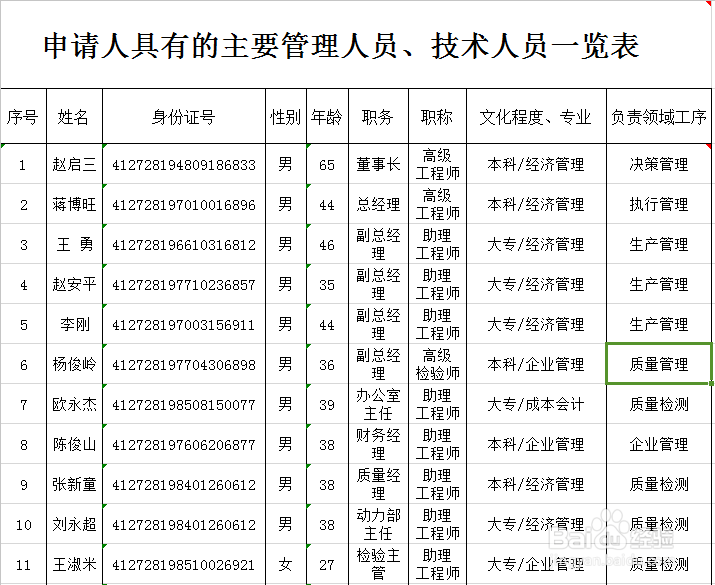The image size is (715, 585).
Task: Select the title 申请人具有的主要管理人员、技术人员一览表
Action: 341,46
